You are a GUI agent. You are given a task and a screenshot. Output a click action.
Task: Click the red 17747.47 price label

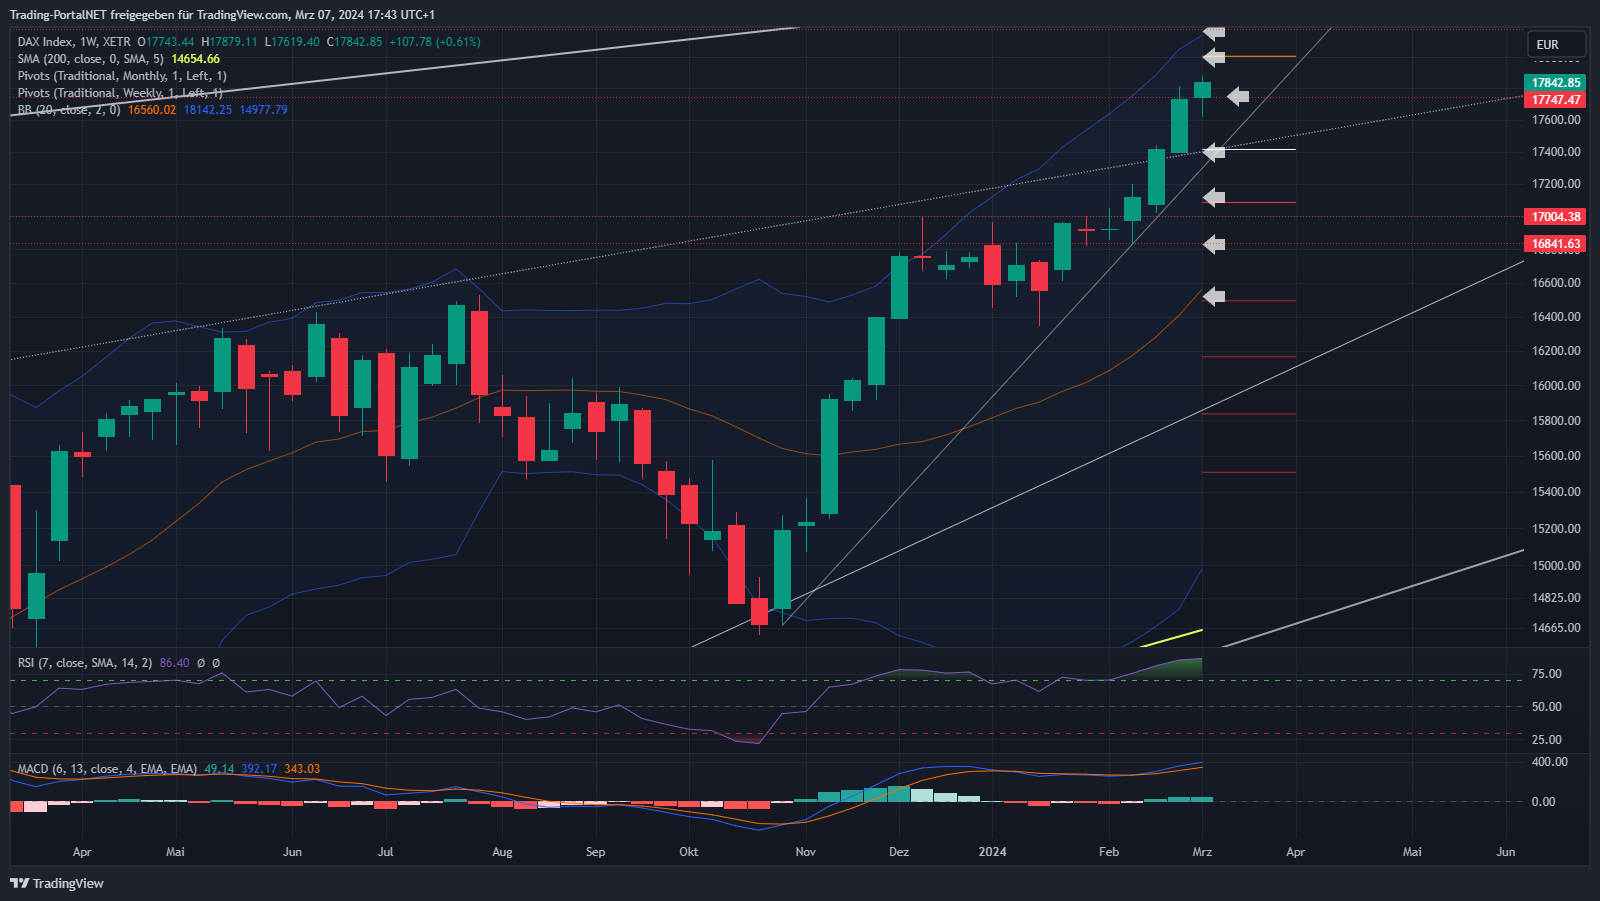(x=1556, y=100)
